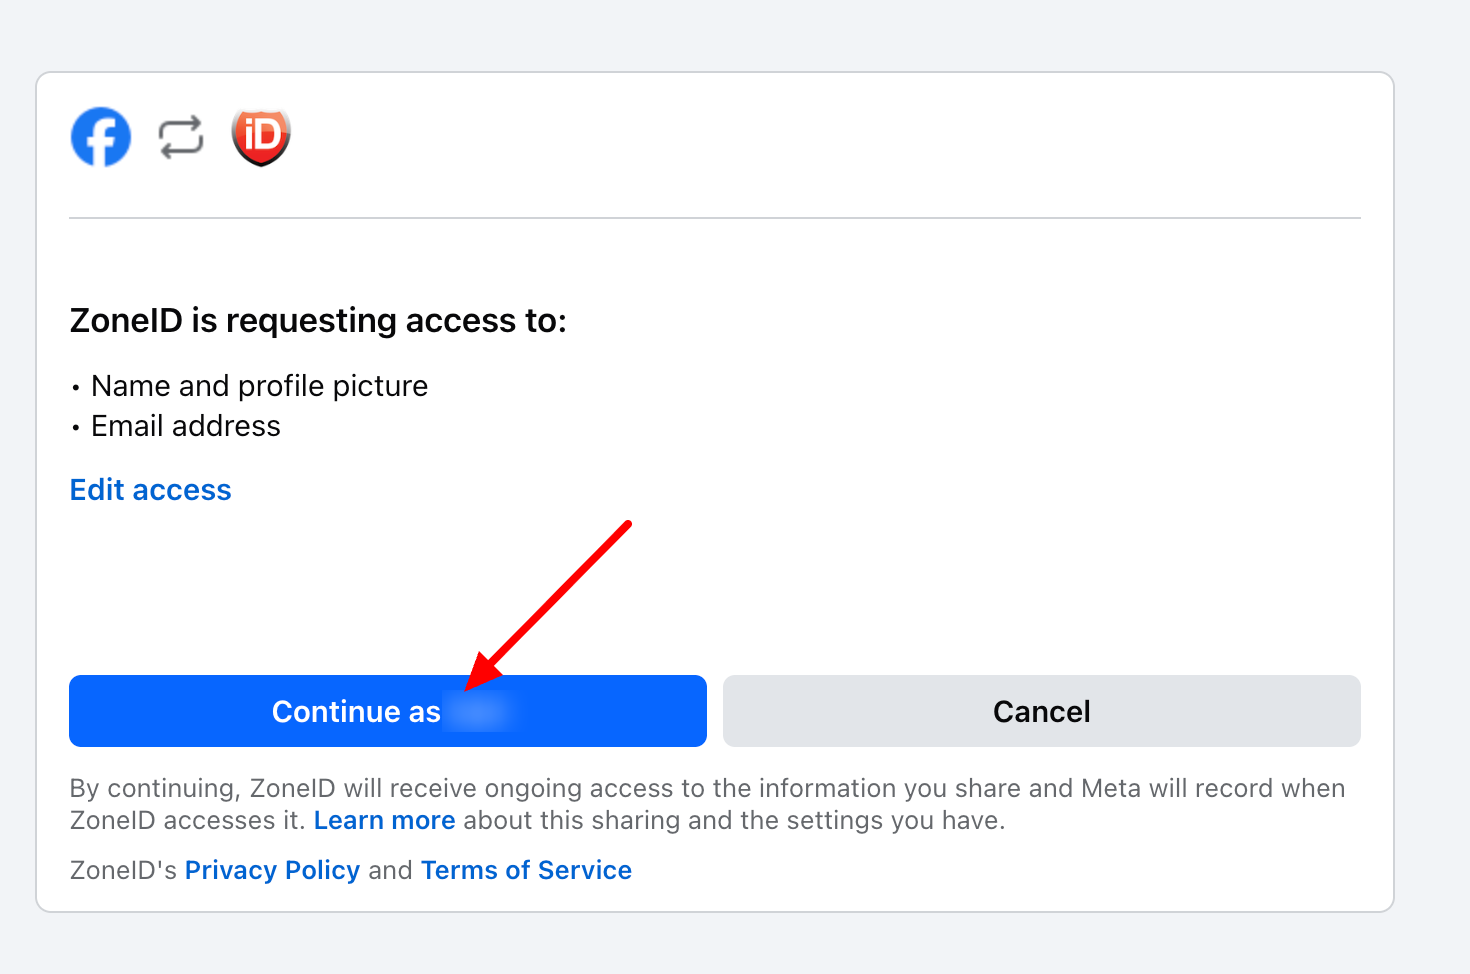Click the bullet before 'Name and profile picture'
The image size is (1470, 974).
pyautogui.click(x=76, y=388)
